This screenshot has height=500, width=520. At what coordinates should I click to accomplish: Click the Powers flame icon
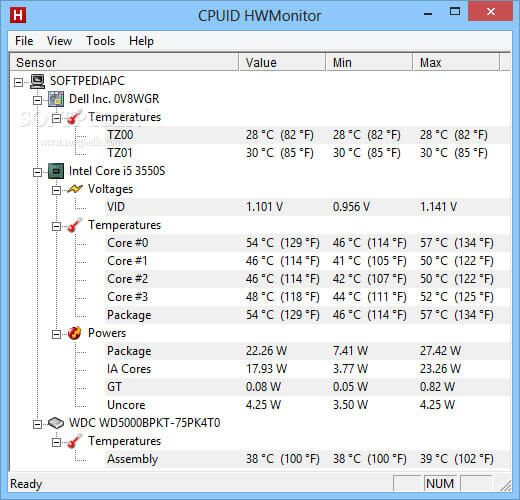click(x=75, y=333)
